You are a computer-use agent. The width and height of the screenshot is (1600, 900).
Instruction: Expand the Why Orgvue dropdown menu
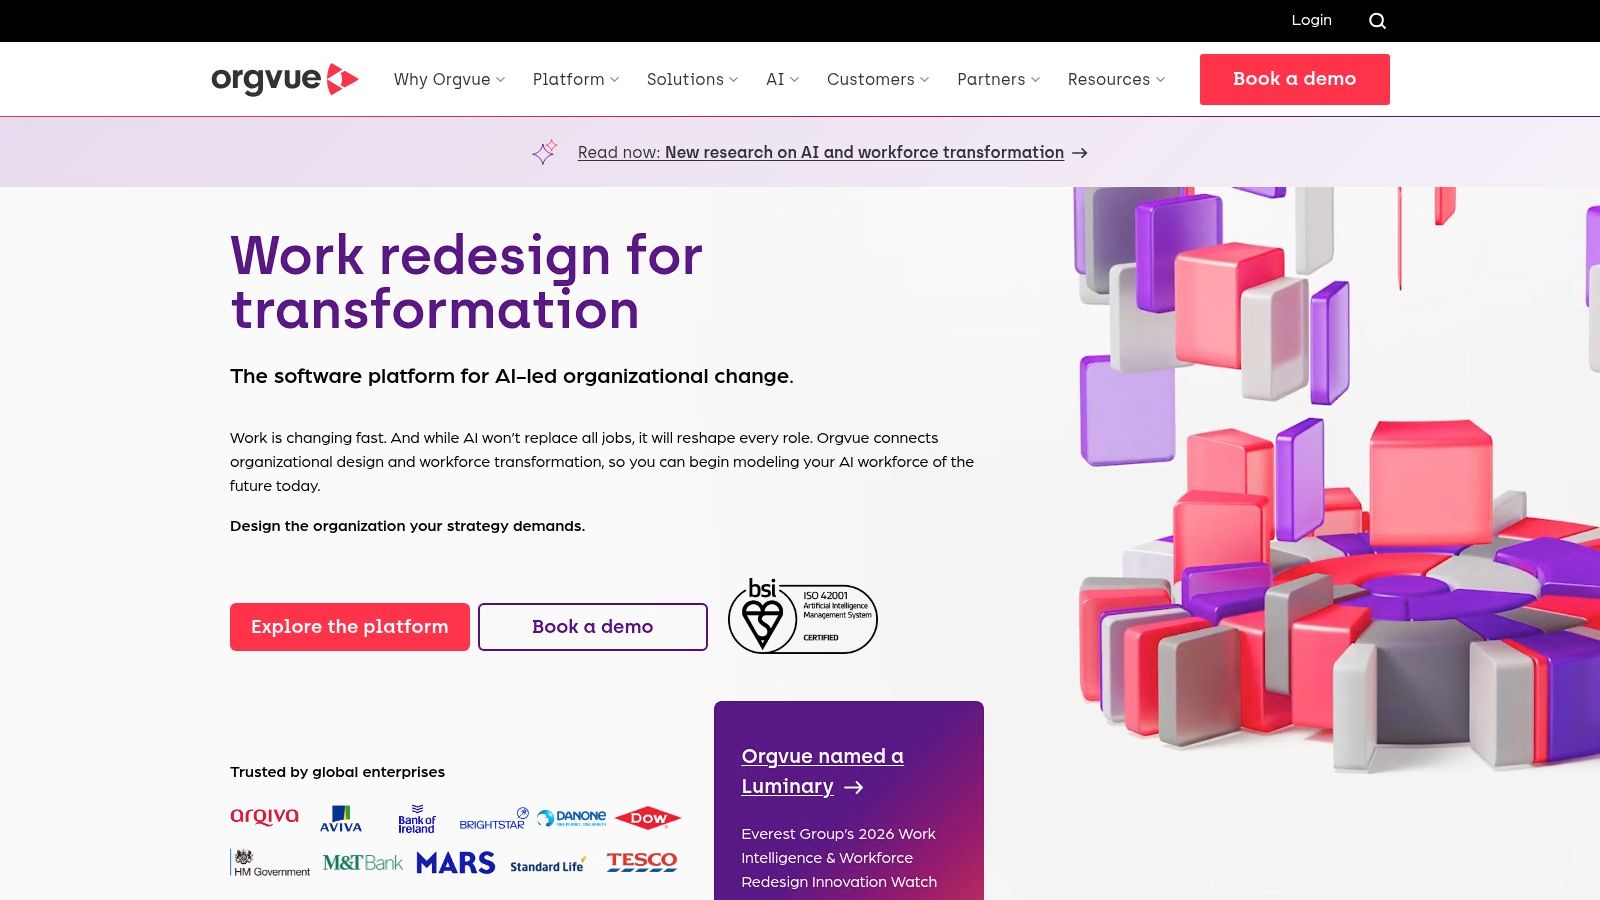pos(449,79)
